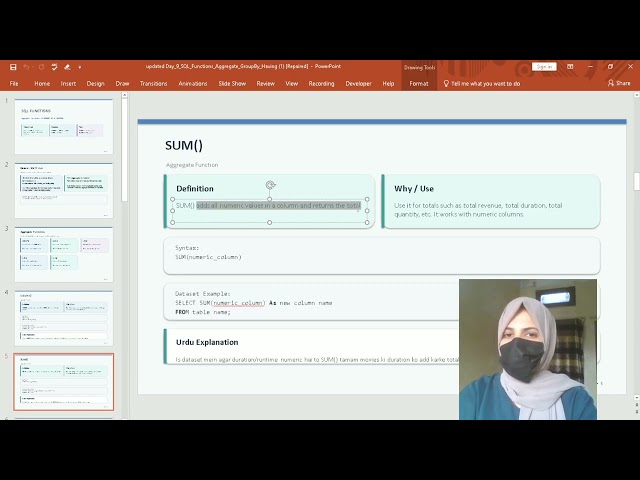Click the Share button
The height and width of the screenshot is (480, 640).
(x=619, y=83)
